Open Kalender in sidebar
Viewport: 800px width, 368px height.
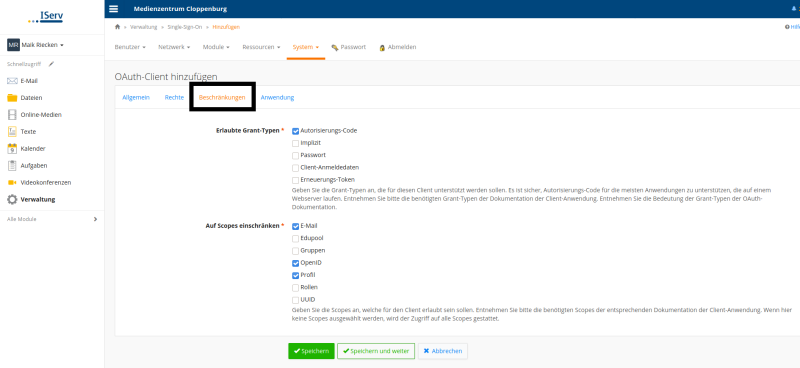coord(27,149)
